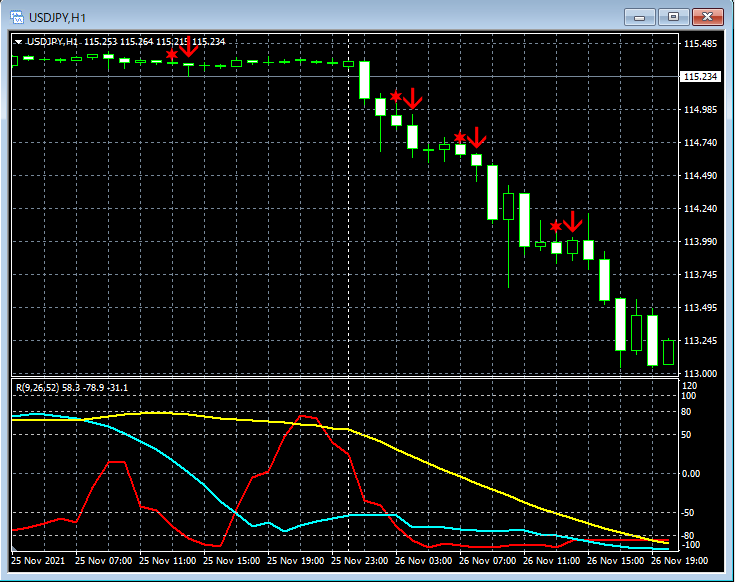The height and width of the screenshot is (582, 736).
Task: Click the 113.495 price scale label
Action: (x=700, y=307)
